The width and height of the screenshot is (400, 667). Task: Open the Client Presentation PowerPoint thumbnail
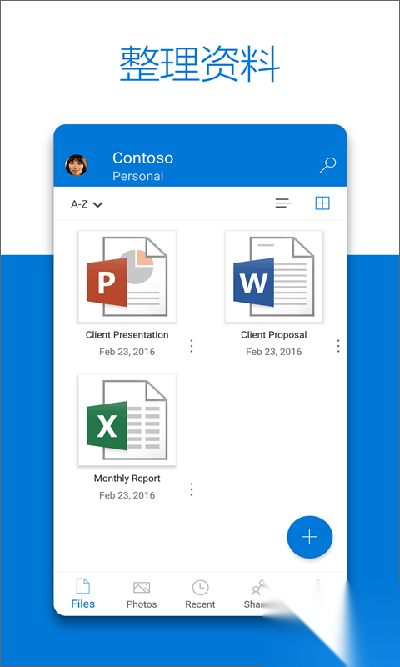pos(127,276)
